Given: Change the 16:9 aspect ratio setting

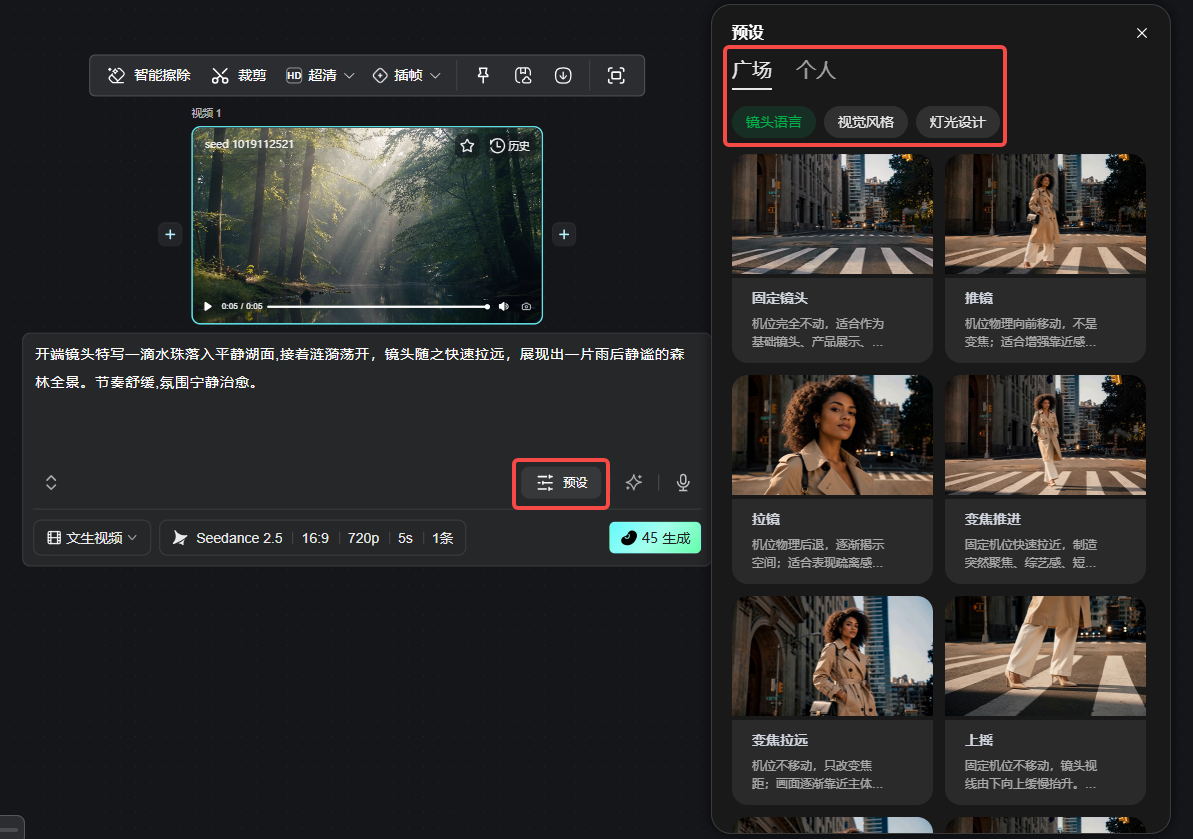Looking at the screenshot, I should pyautogui.click(x=315, y=538).
